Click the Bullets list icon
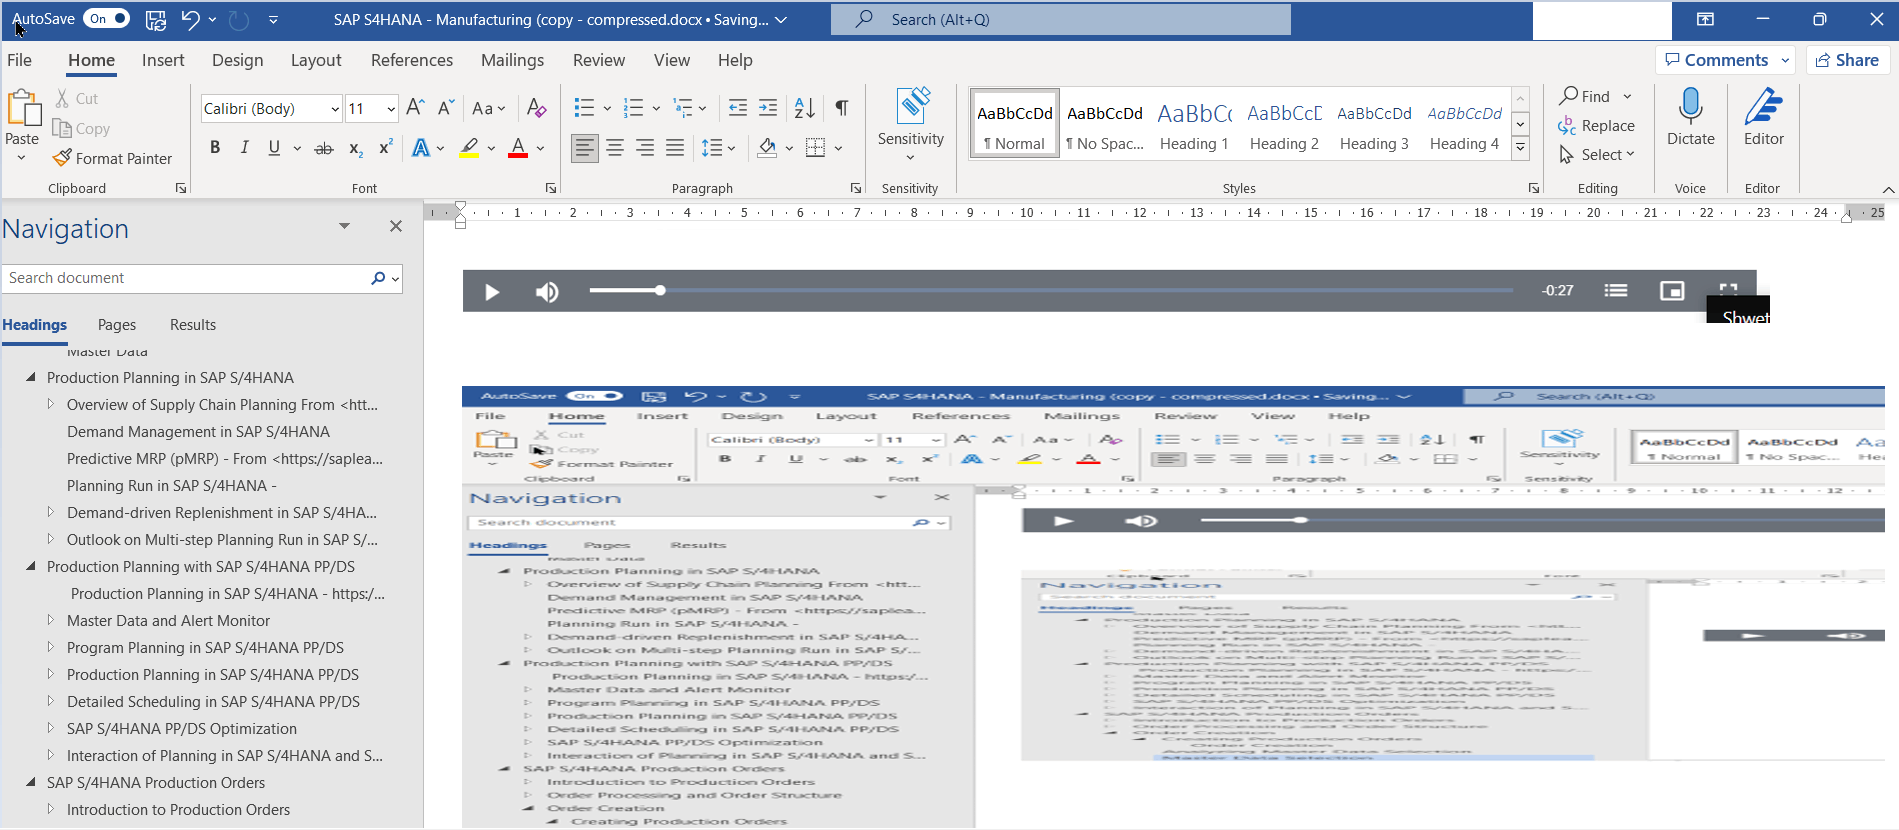 (x=584, y=107)
